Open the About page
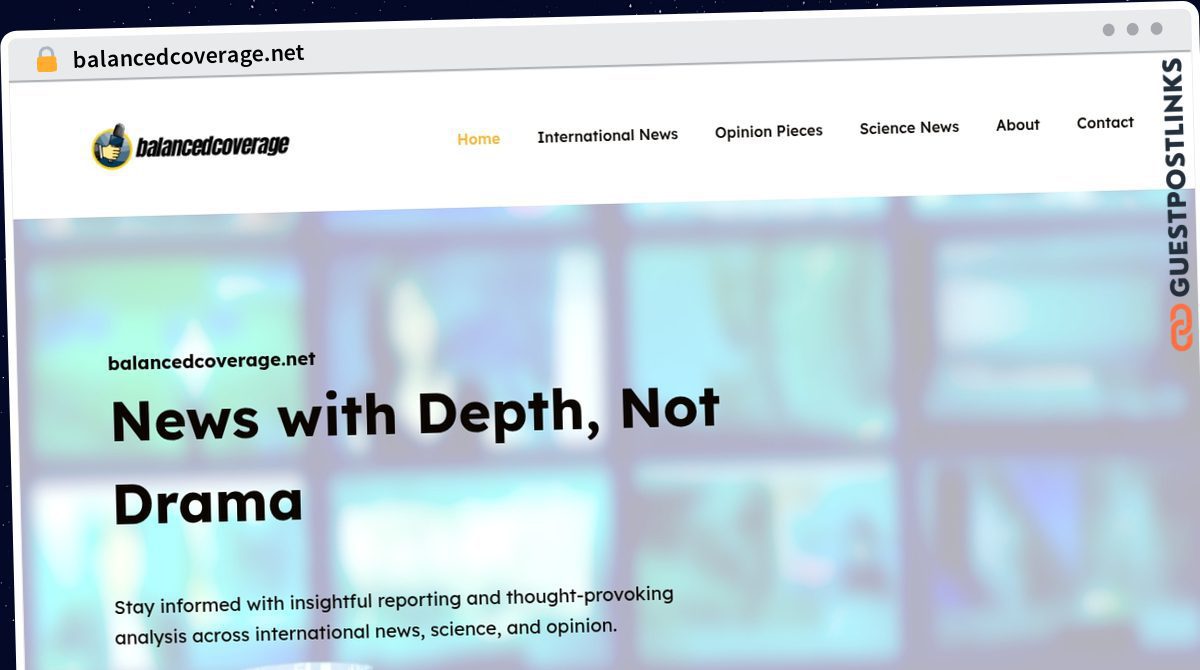Screen dimensions: 1200x670 (1017, 125)
